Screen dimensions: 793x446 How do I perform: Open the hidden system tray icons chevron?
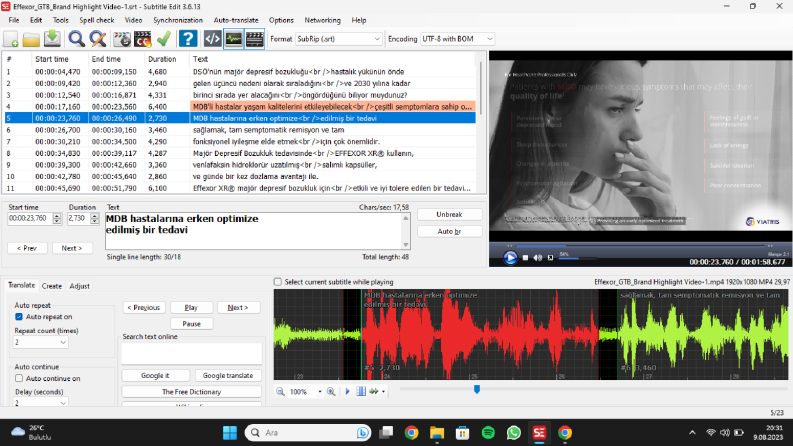pos(692,433)
